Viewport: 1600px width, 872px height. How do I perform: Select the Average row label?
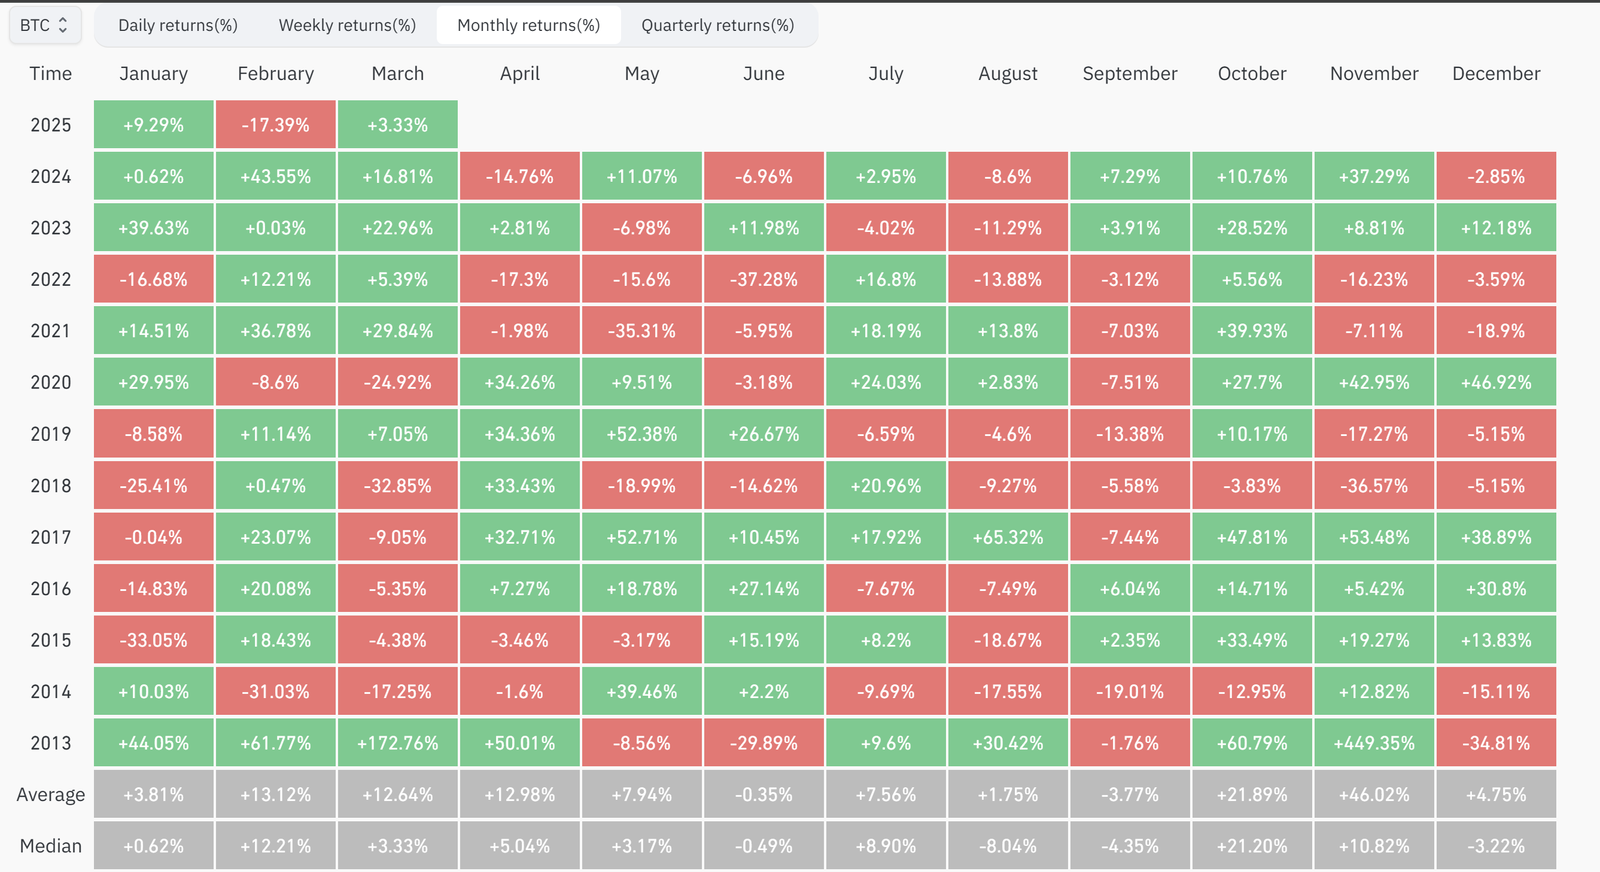(x=49, y=794)
